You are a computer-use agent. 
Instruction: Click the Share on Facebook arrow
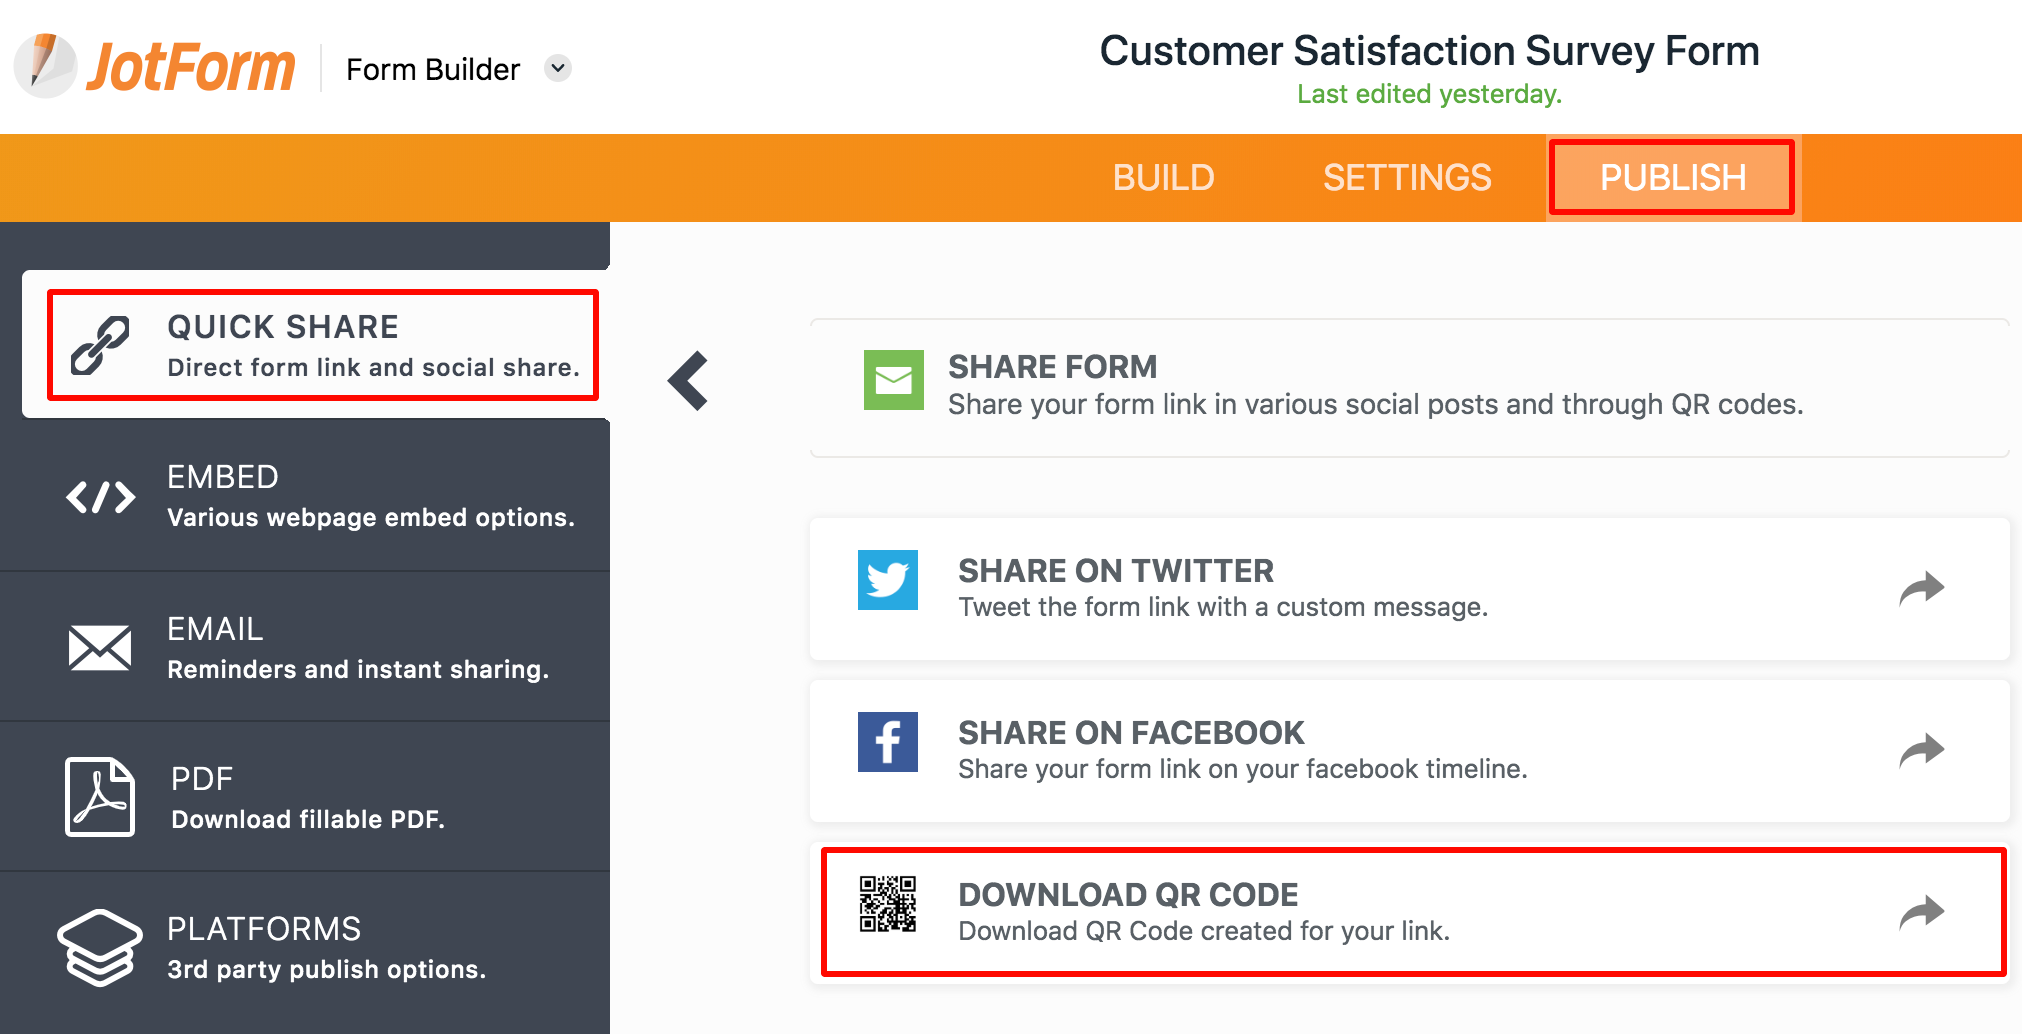tap(1921, 750)
